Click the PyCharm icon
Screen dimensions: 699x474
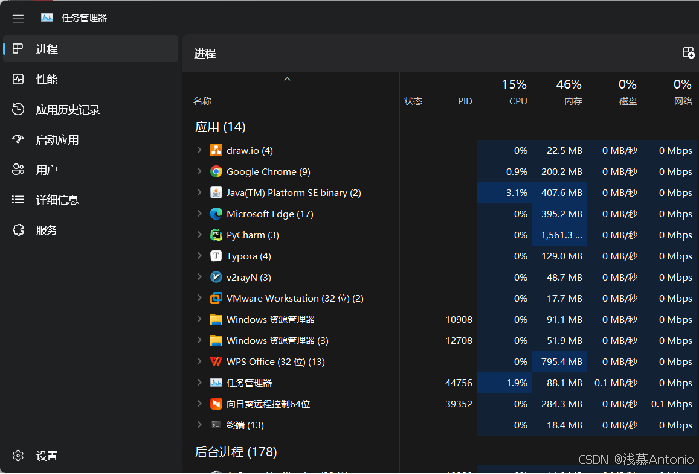216,235
